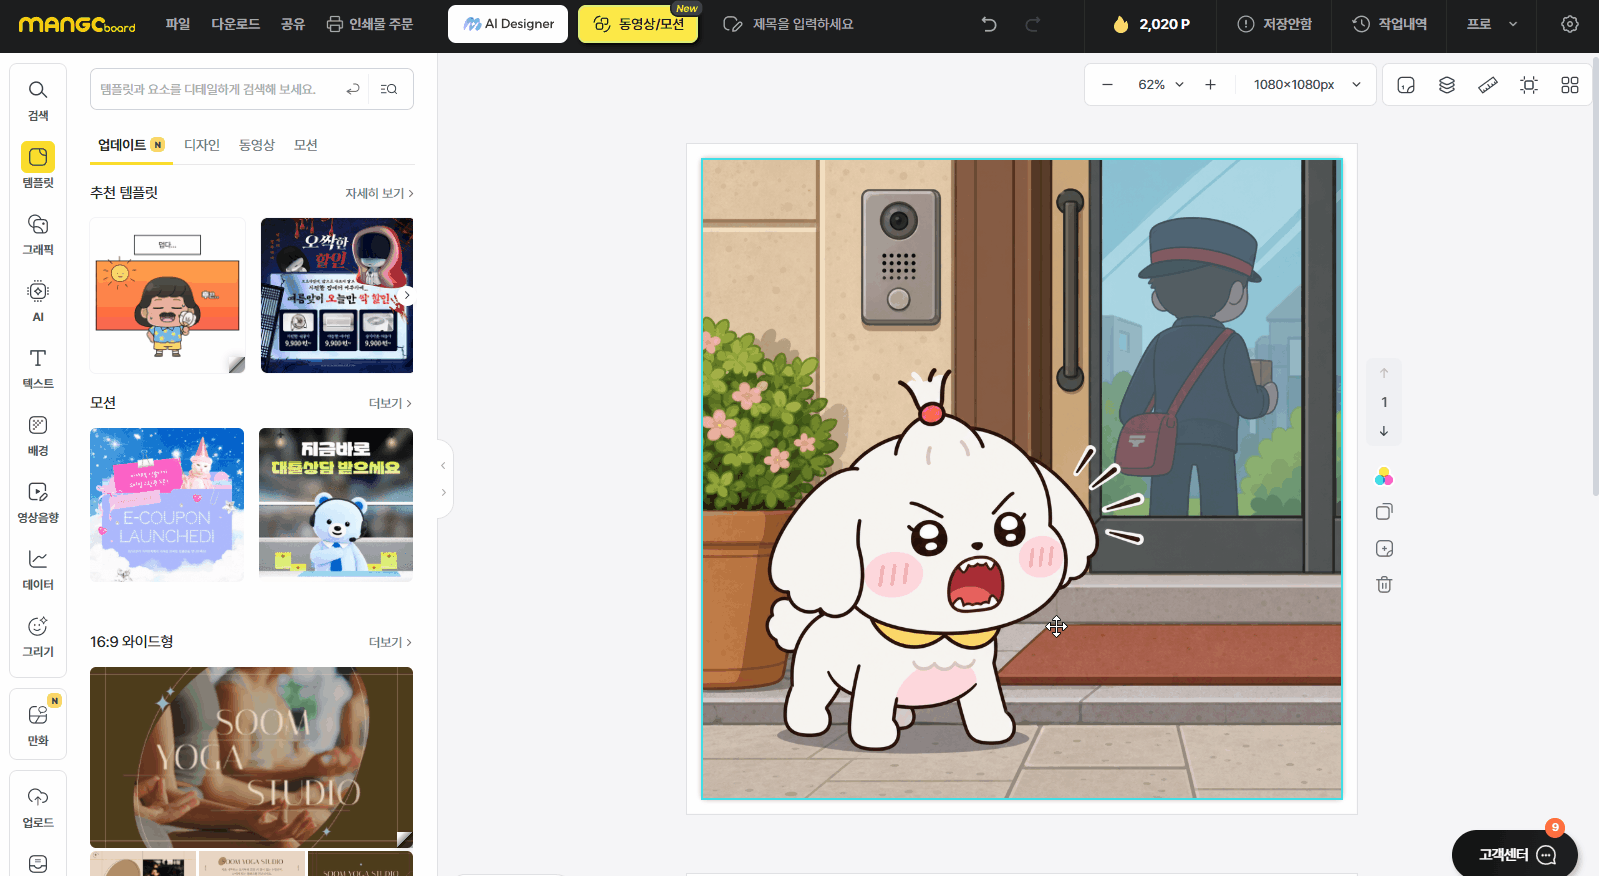Expand the 프로 account dropdown

(x=1492, y=24)
